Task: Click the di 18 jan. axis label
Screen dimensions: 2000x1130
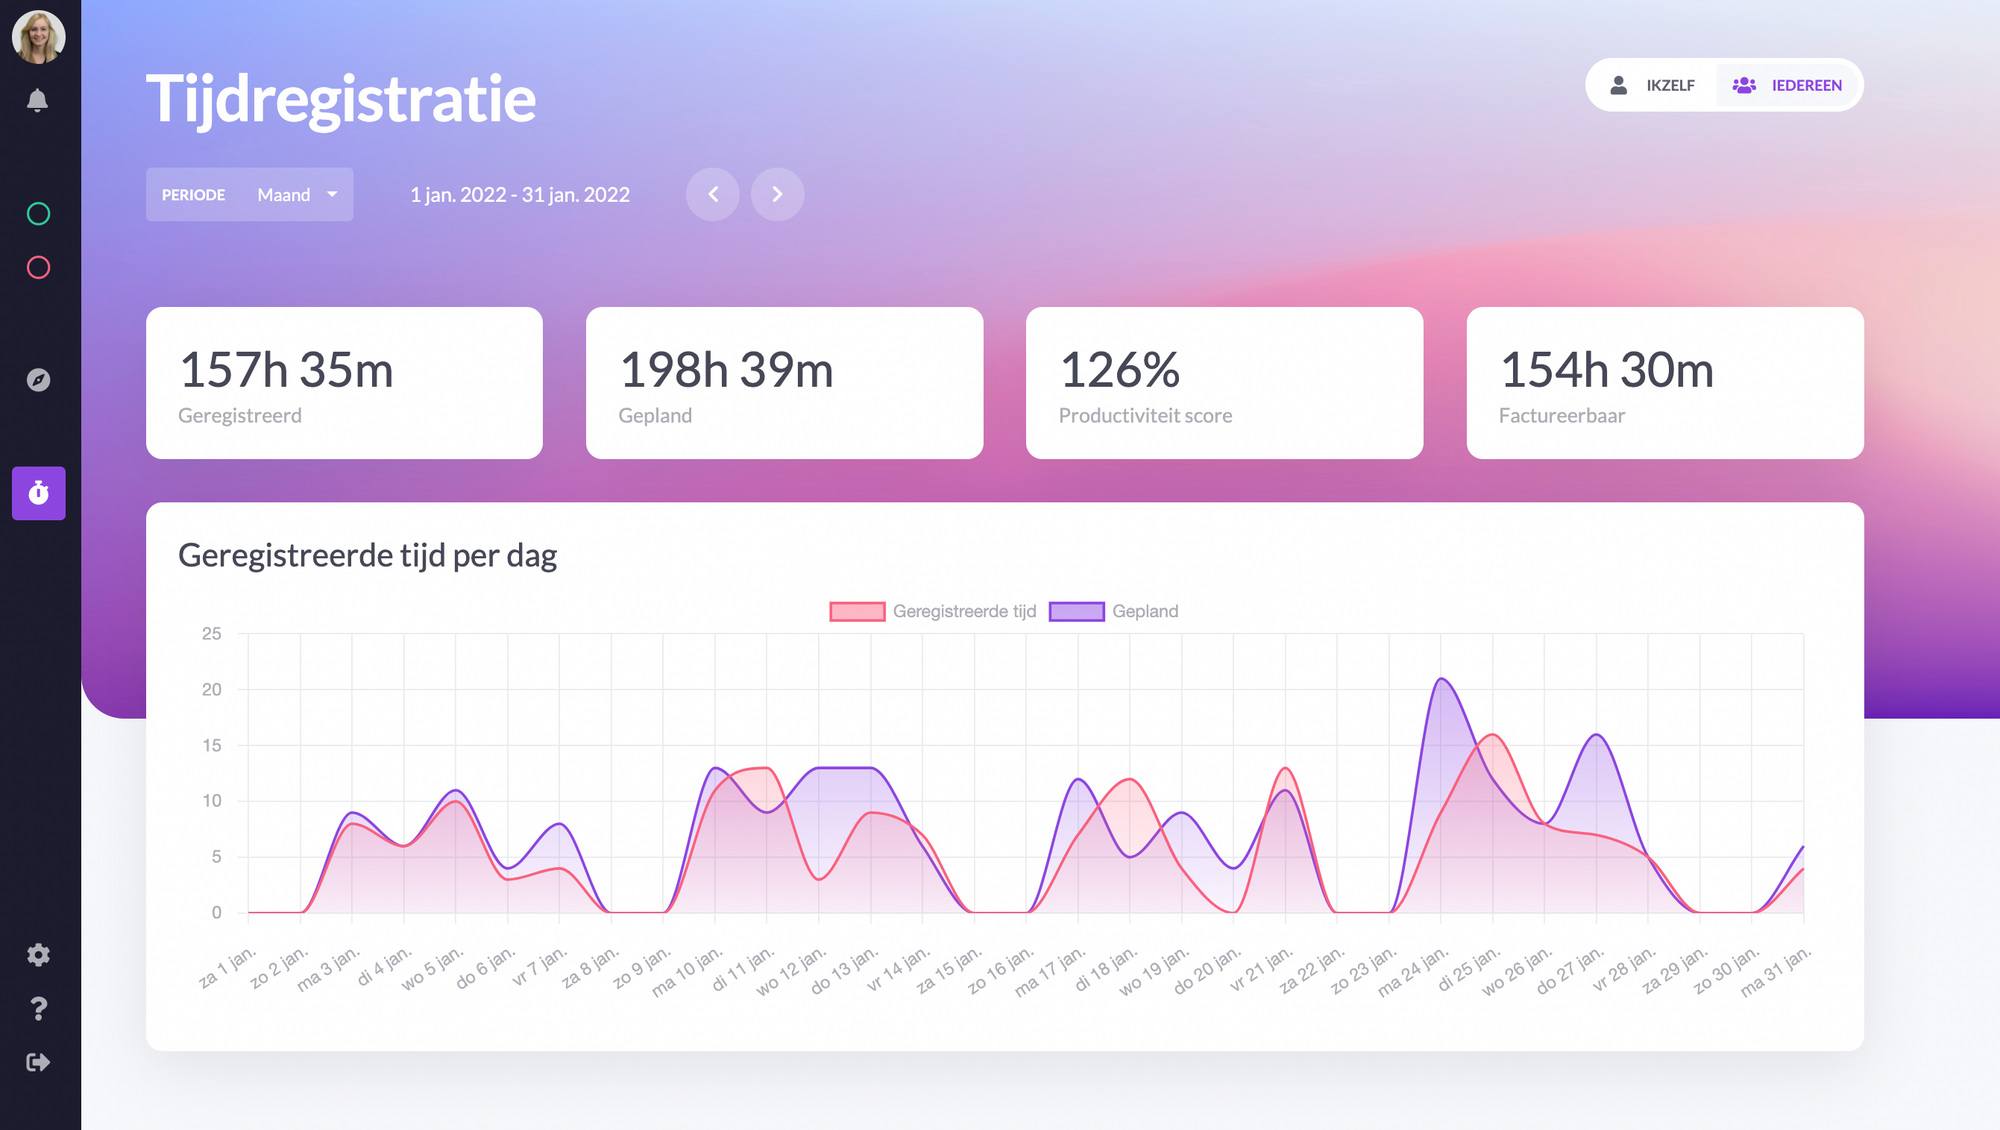Action: (x=1106, y=969)
